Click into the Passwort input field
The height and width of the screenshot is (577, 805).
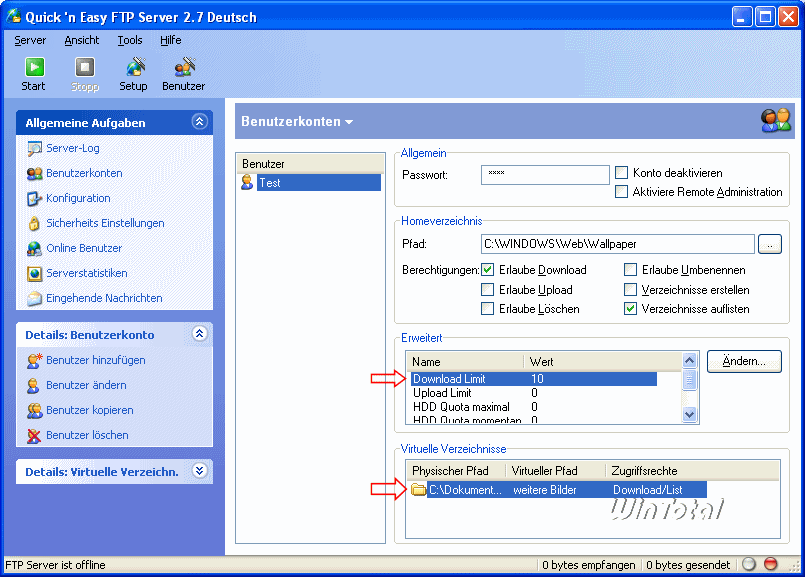[545, 175]
